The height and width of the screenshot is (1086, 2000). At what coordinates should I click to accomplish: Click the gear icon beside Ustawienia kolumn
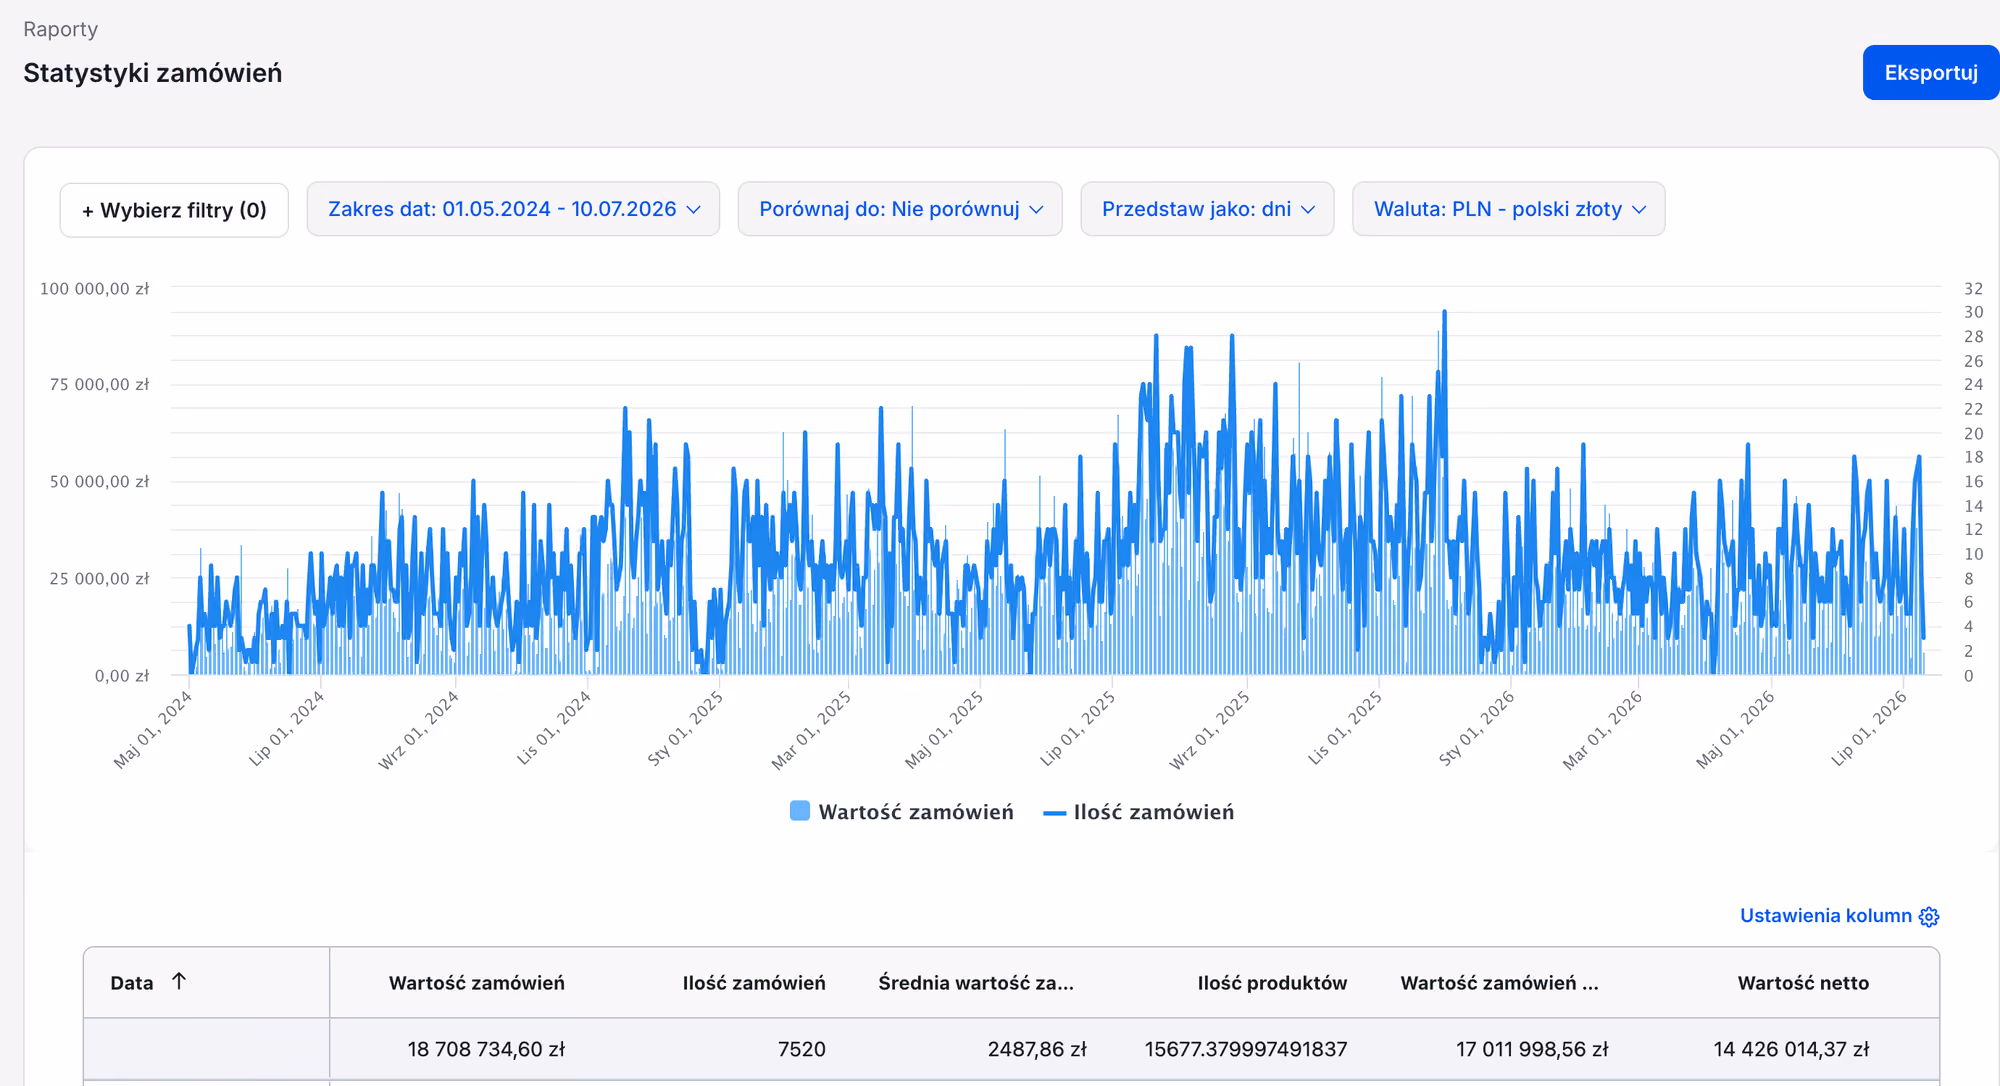[x=1929, y=917]
